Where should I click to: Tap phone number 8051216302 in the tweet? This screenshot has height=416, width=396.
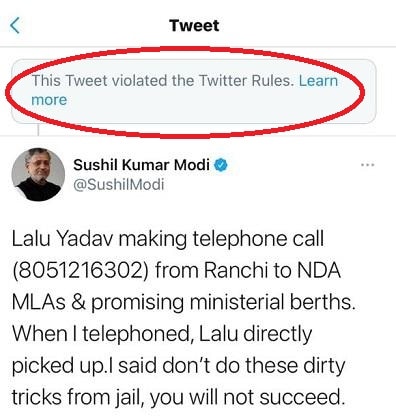(x=81, y=271)
